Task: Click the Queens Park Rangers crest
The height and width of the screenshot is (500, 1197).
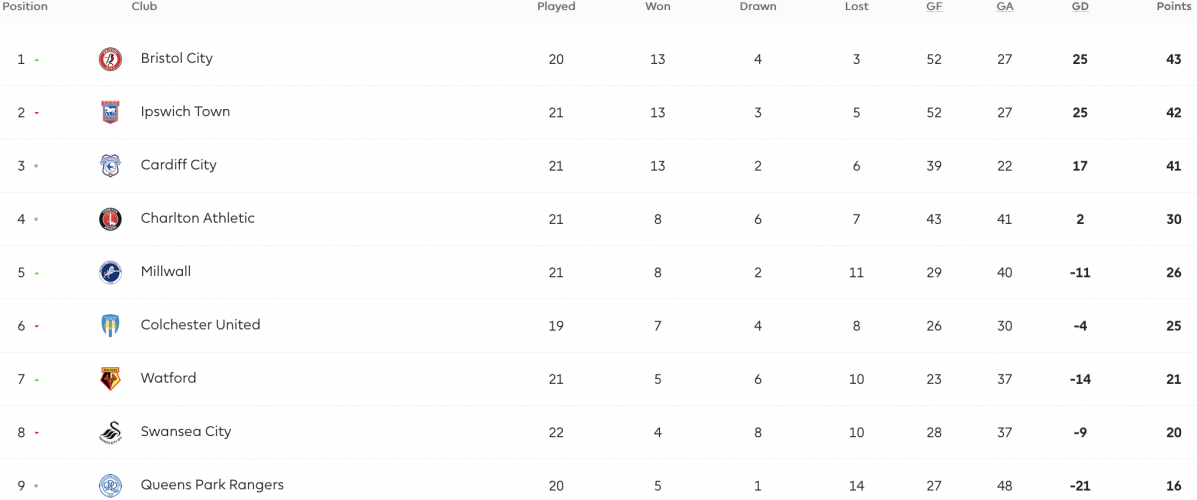Action: 111,485
